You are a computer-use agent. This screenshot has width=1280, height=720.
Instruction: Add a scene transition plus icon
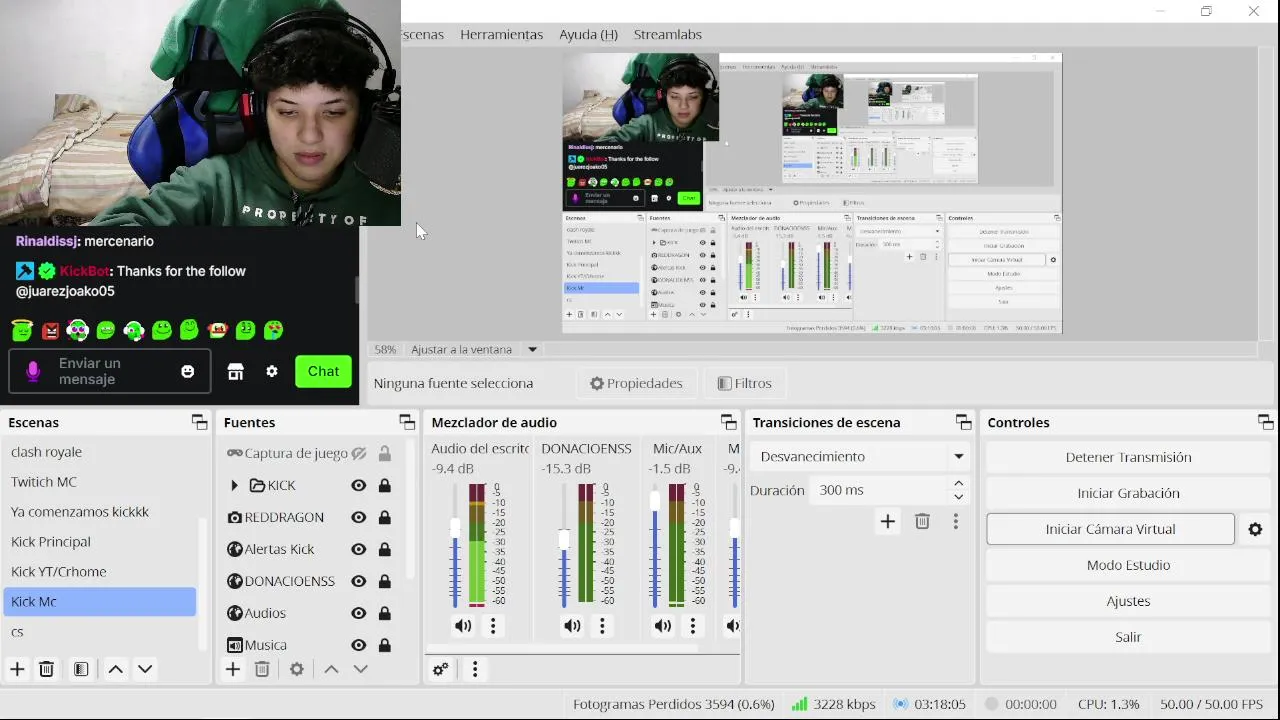pos(887,521)
